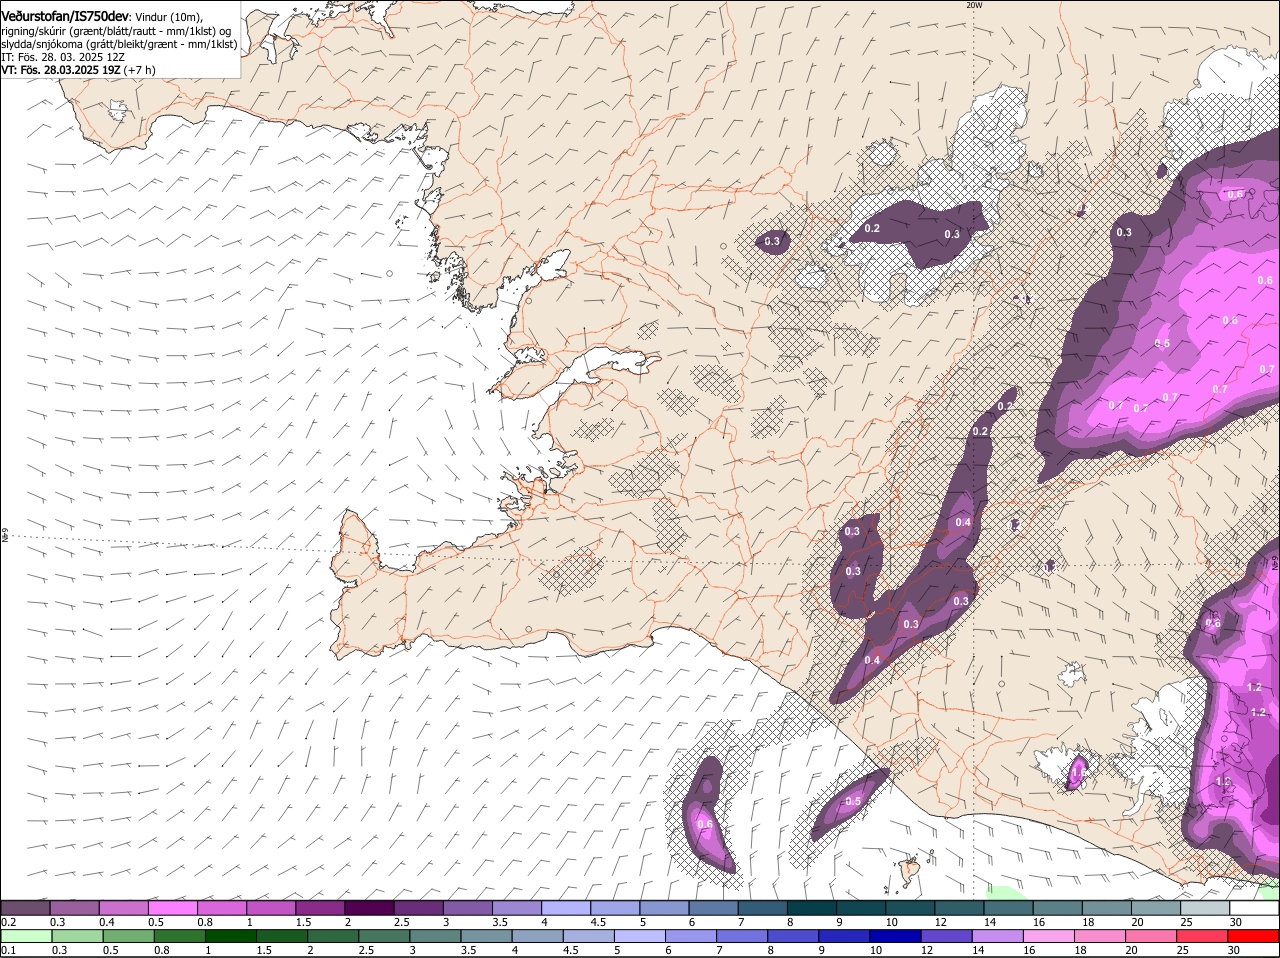Click the dark navy blue swatch above the lower 10 label
This screenshot has height=958, width=1280.
[x=895, y=936]
